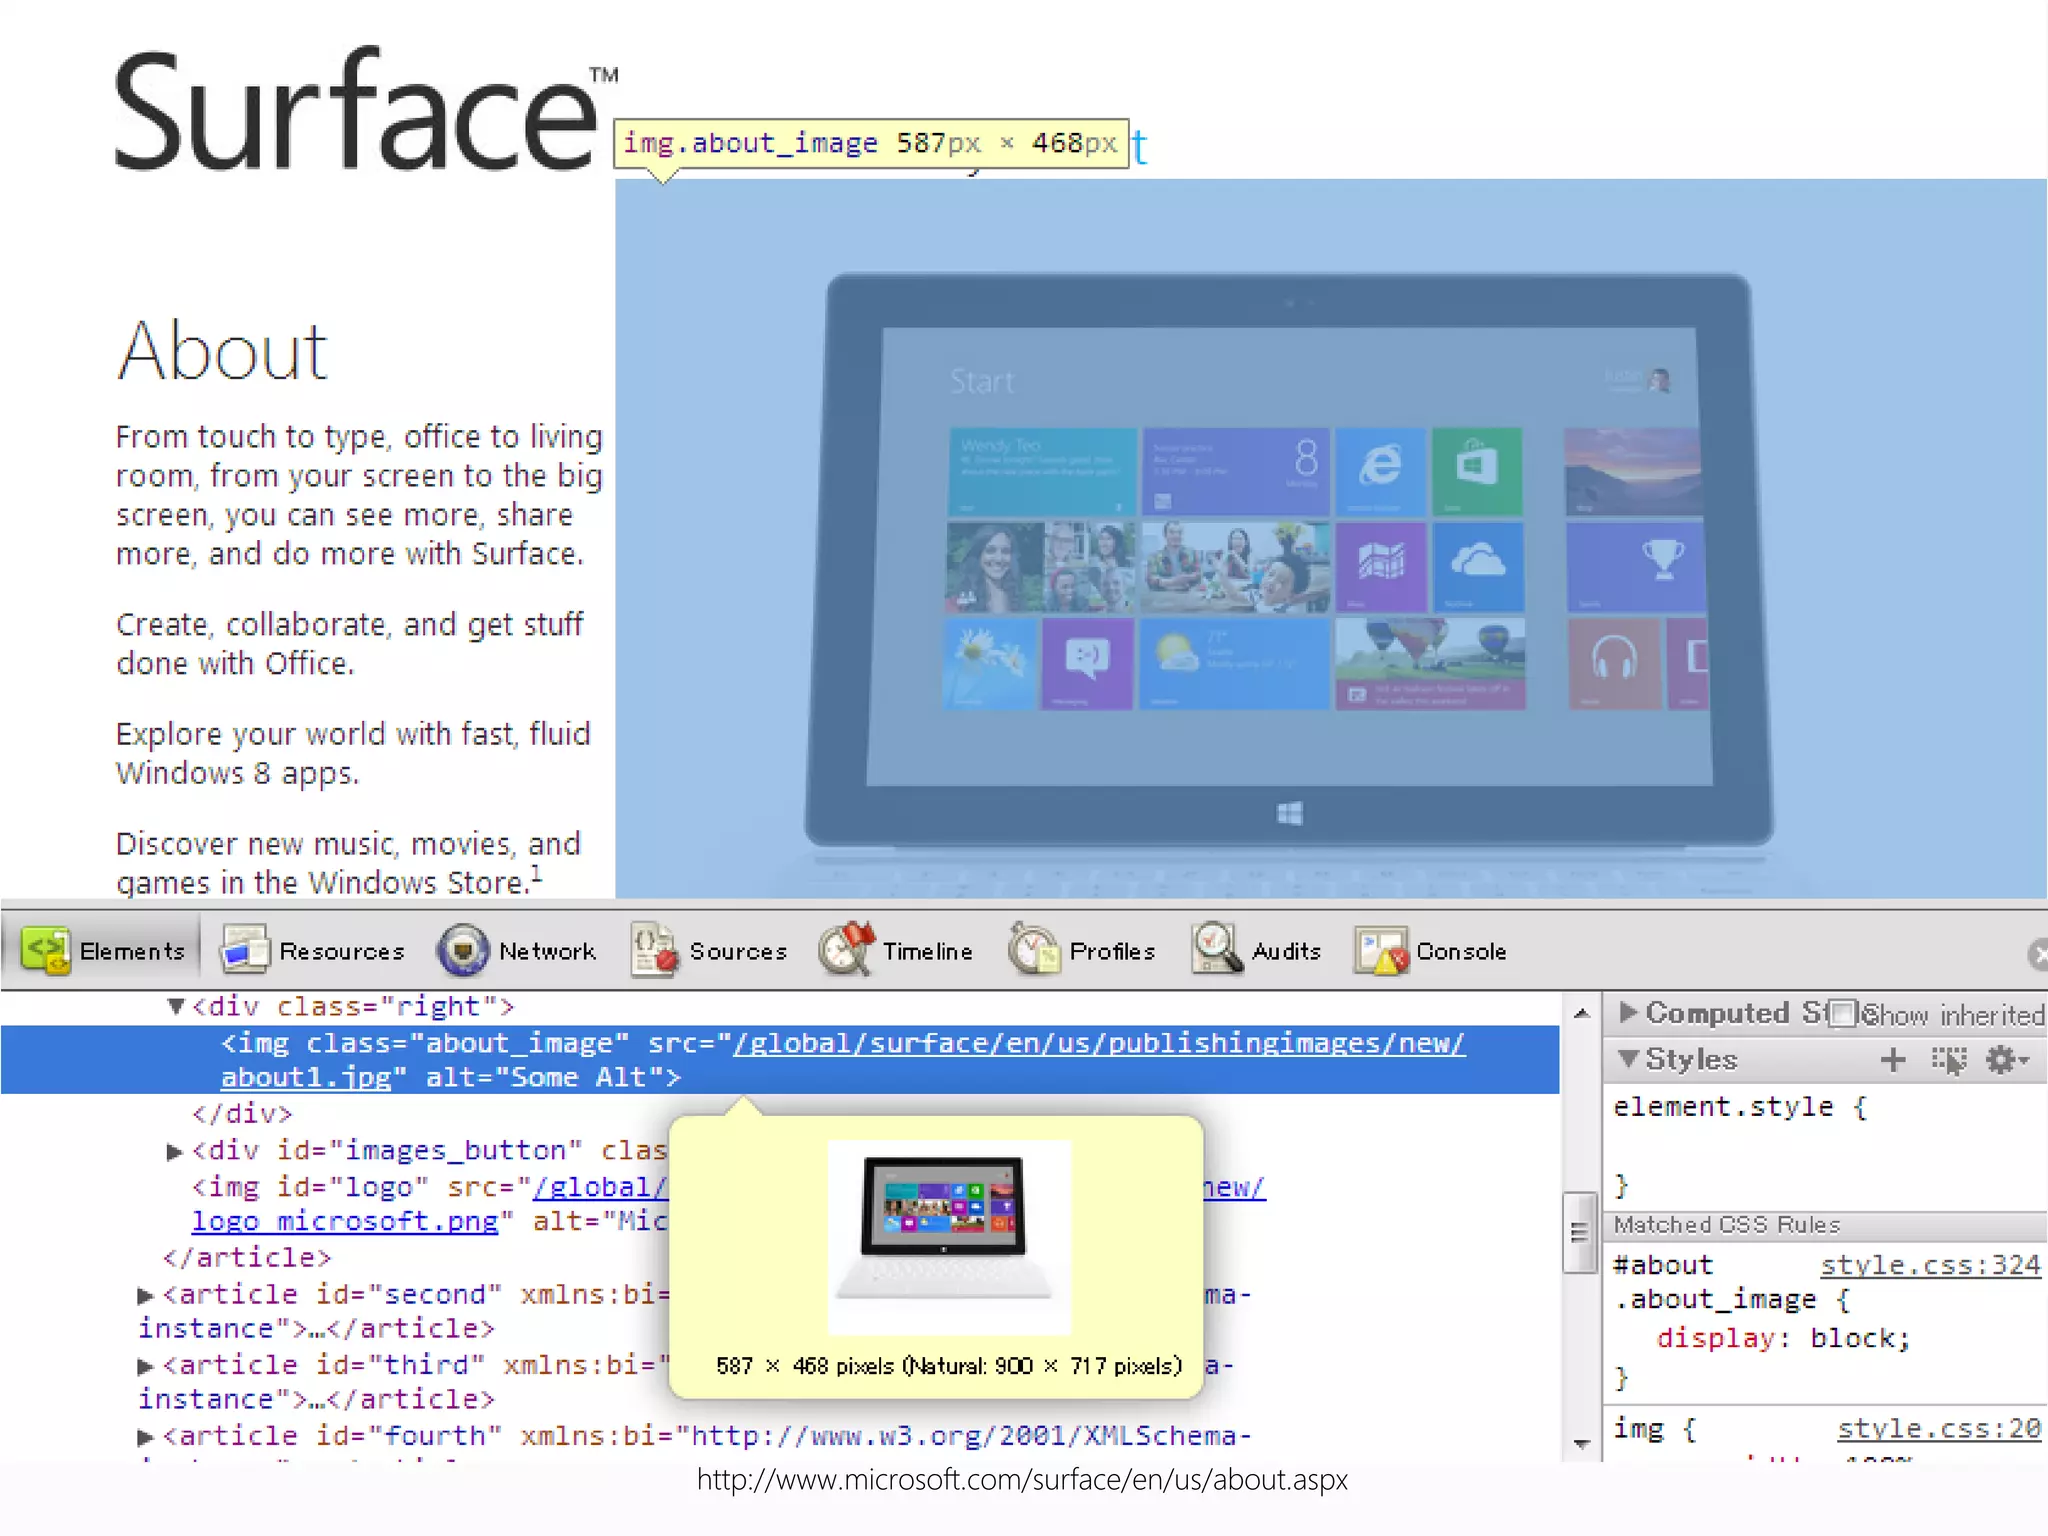Click the About page heading

point(222,351)
